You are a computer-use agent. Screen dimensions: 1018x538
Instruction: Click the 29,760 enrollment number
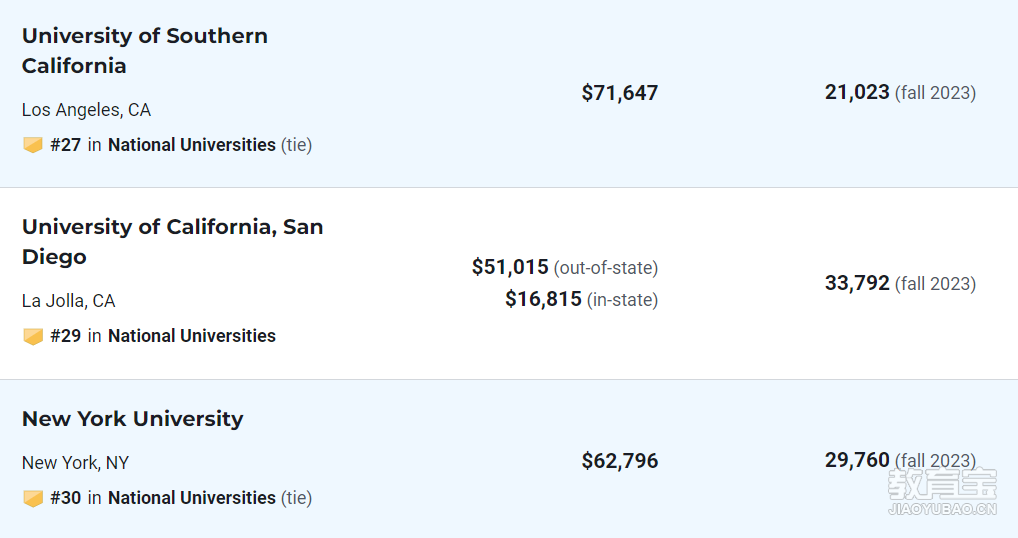(857, 460)
